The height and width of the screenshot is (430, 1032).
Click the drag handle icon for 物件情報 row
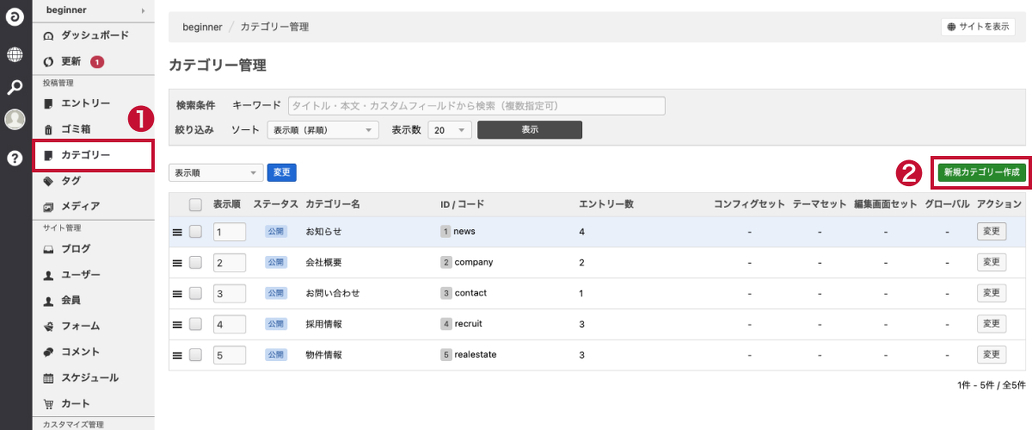click(177, 355)
